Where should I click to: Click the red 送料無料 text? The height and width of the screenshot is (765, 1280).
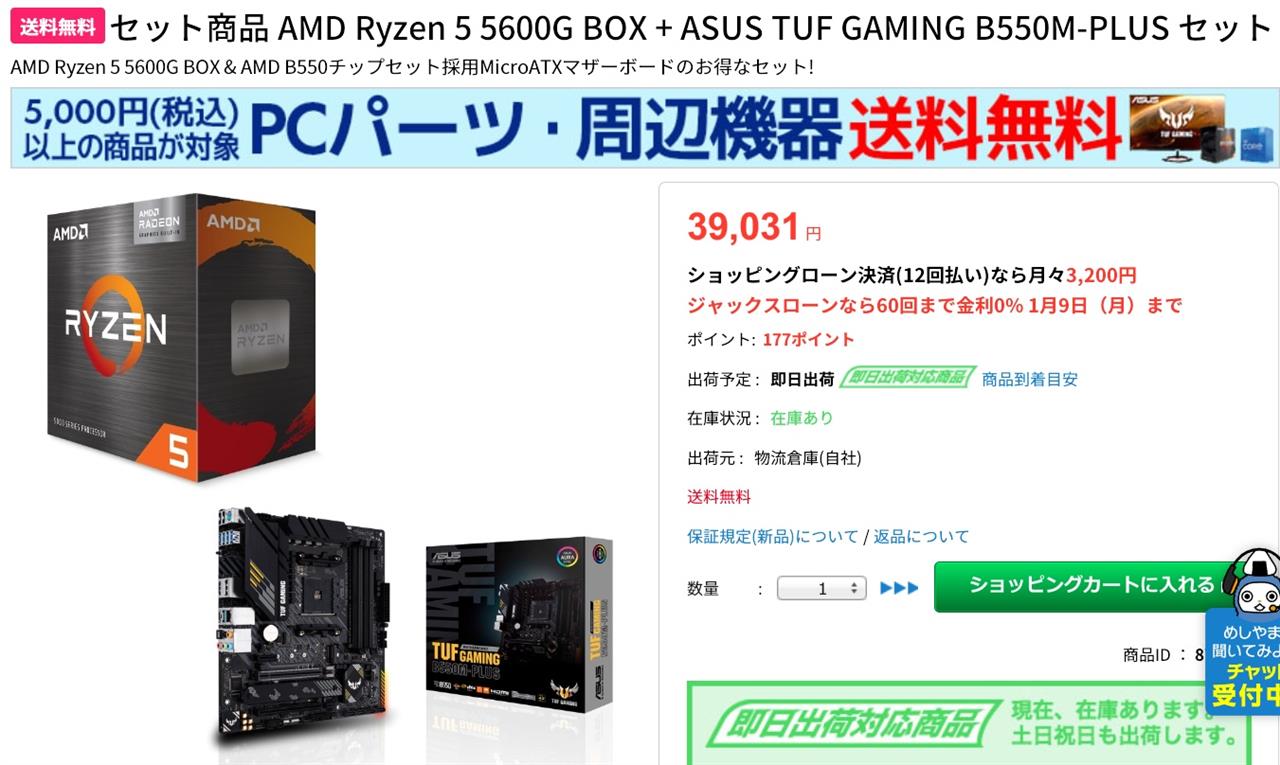719,496
